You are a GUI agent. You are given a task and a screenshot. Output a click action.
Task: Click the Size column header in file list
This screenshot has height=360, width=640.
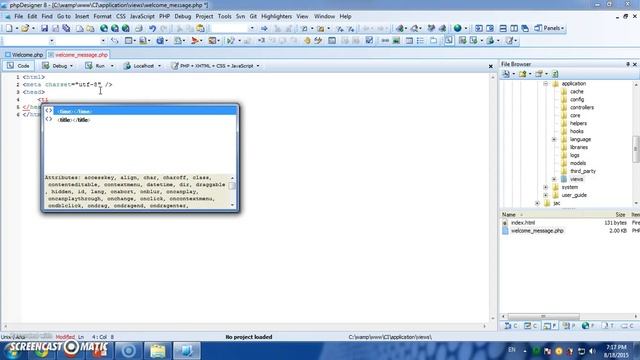620,215
